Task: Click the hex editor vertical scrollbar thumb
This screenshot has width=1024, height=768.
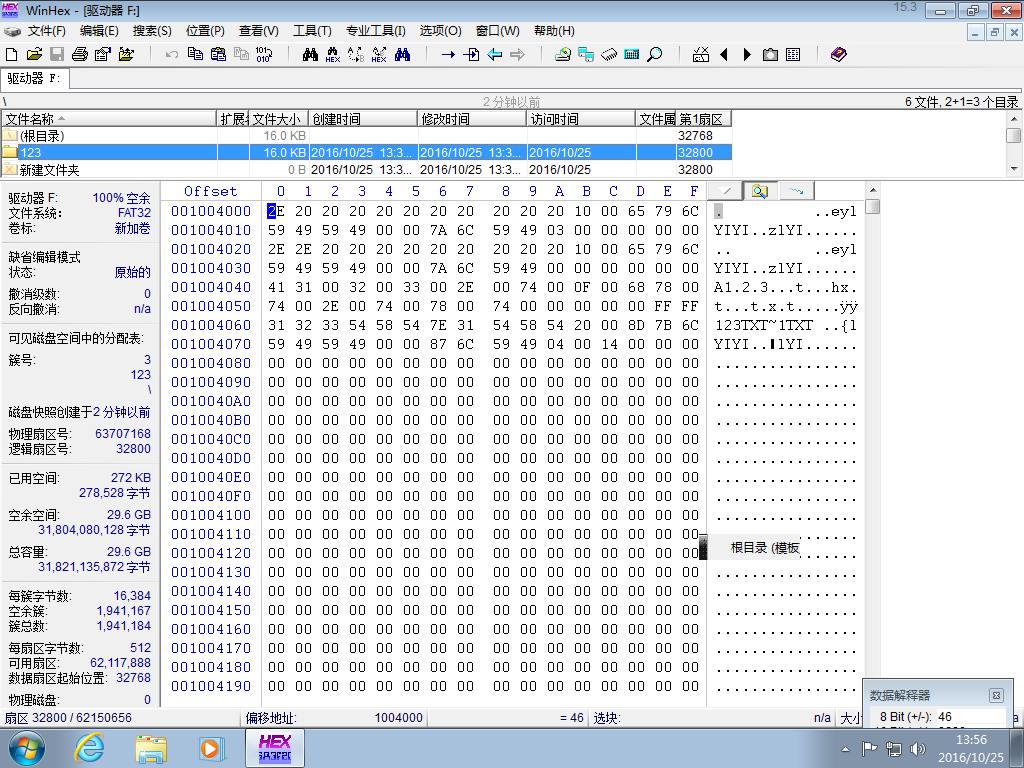Action: pyautogui.click(x=872, y=206)
